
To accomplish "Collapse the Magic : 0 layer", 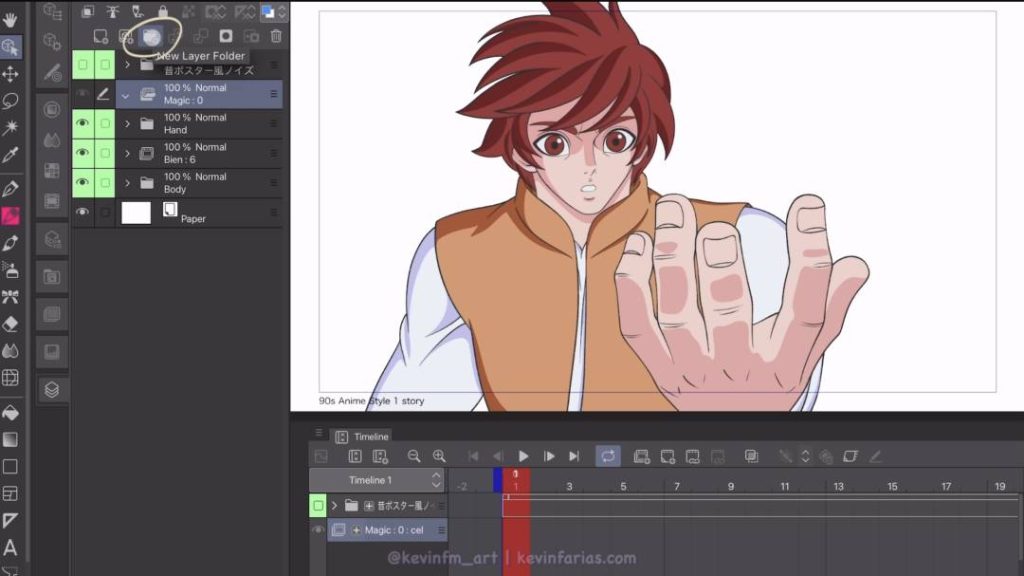I will pyautogui.click(x=124, y=97).
